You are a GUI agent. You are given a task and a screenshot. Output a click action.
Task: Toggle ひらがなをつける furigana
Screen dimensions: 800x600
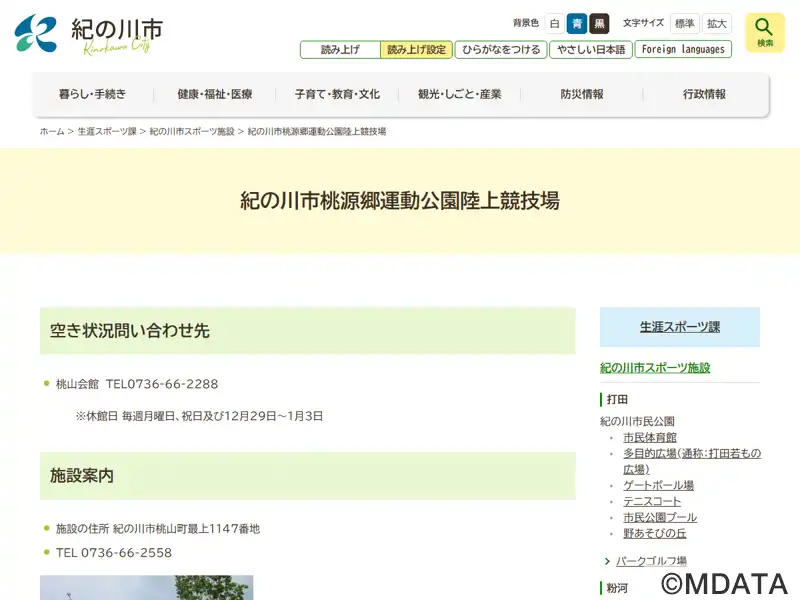click(501, 49)
